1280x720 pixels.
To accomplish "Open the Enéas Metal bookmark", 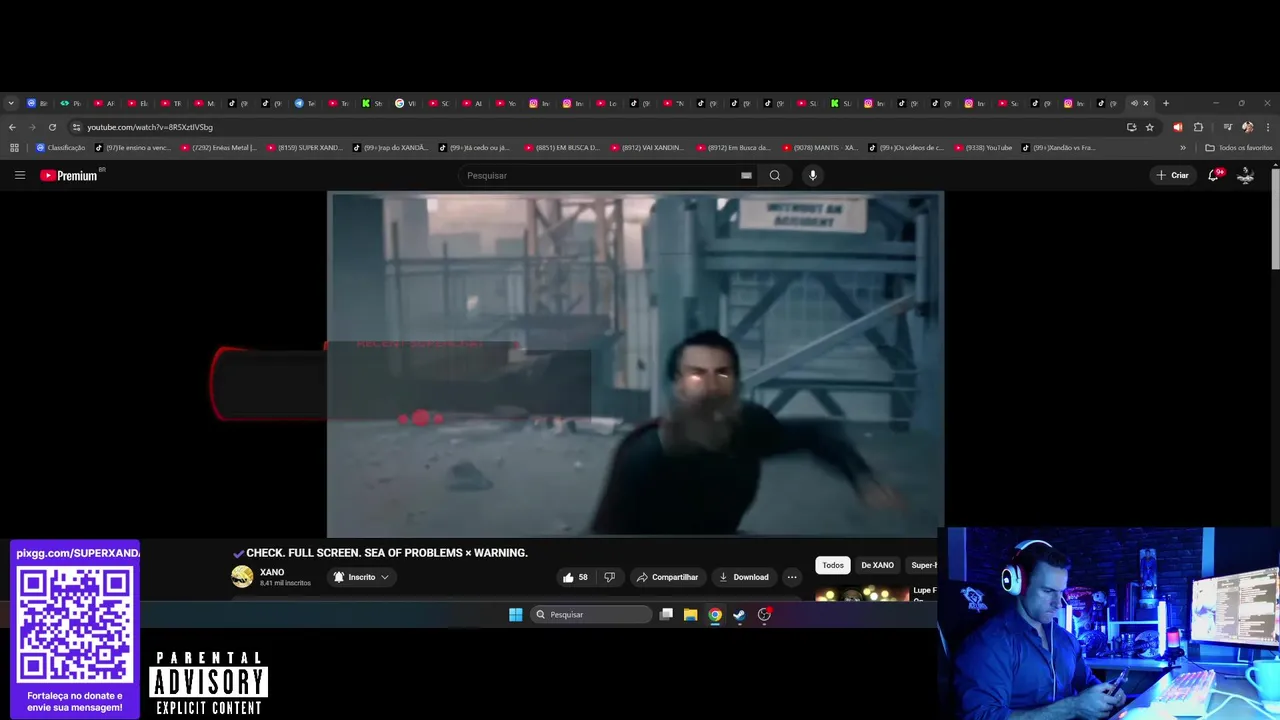I will 219,148.
